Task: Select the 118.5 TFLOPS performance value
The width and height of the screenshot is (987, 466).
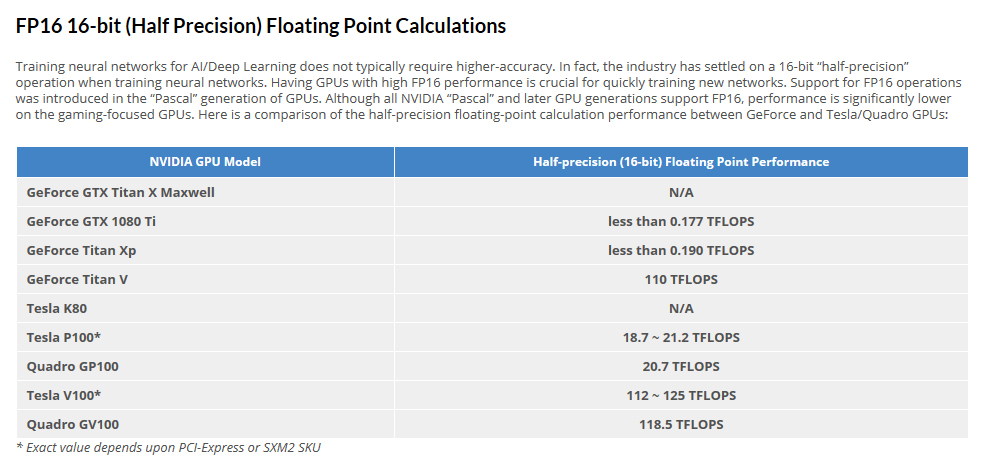Action: tap(681, 424)
